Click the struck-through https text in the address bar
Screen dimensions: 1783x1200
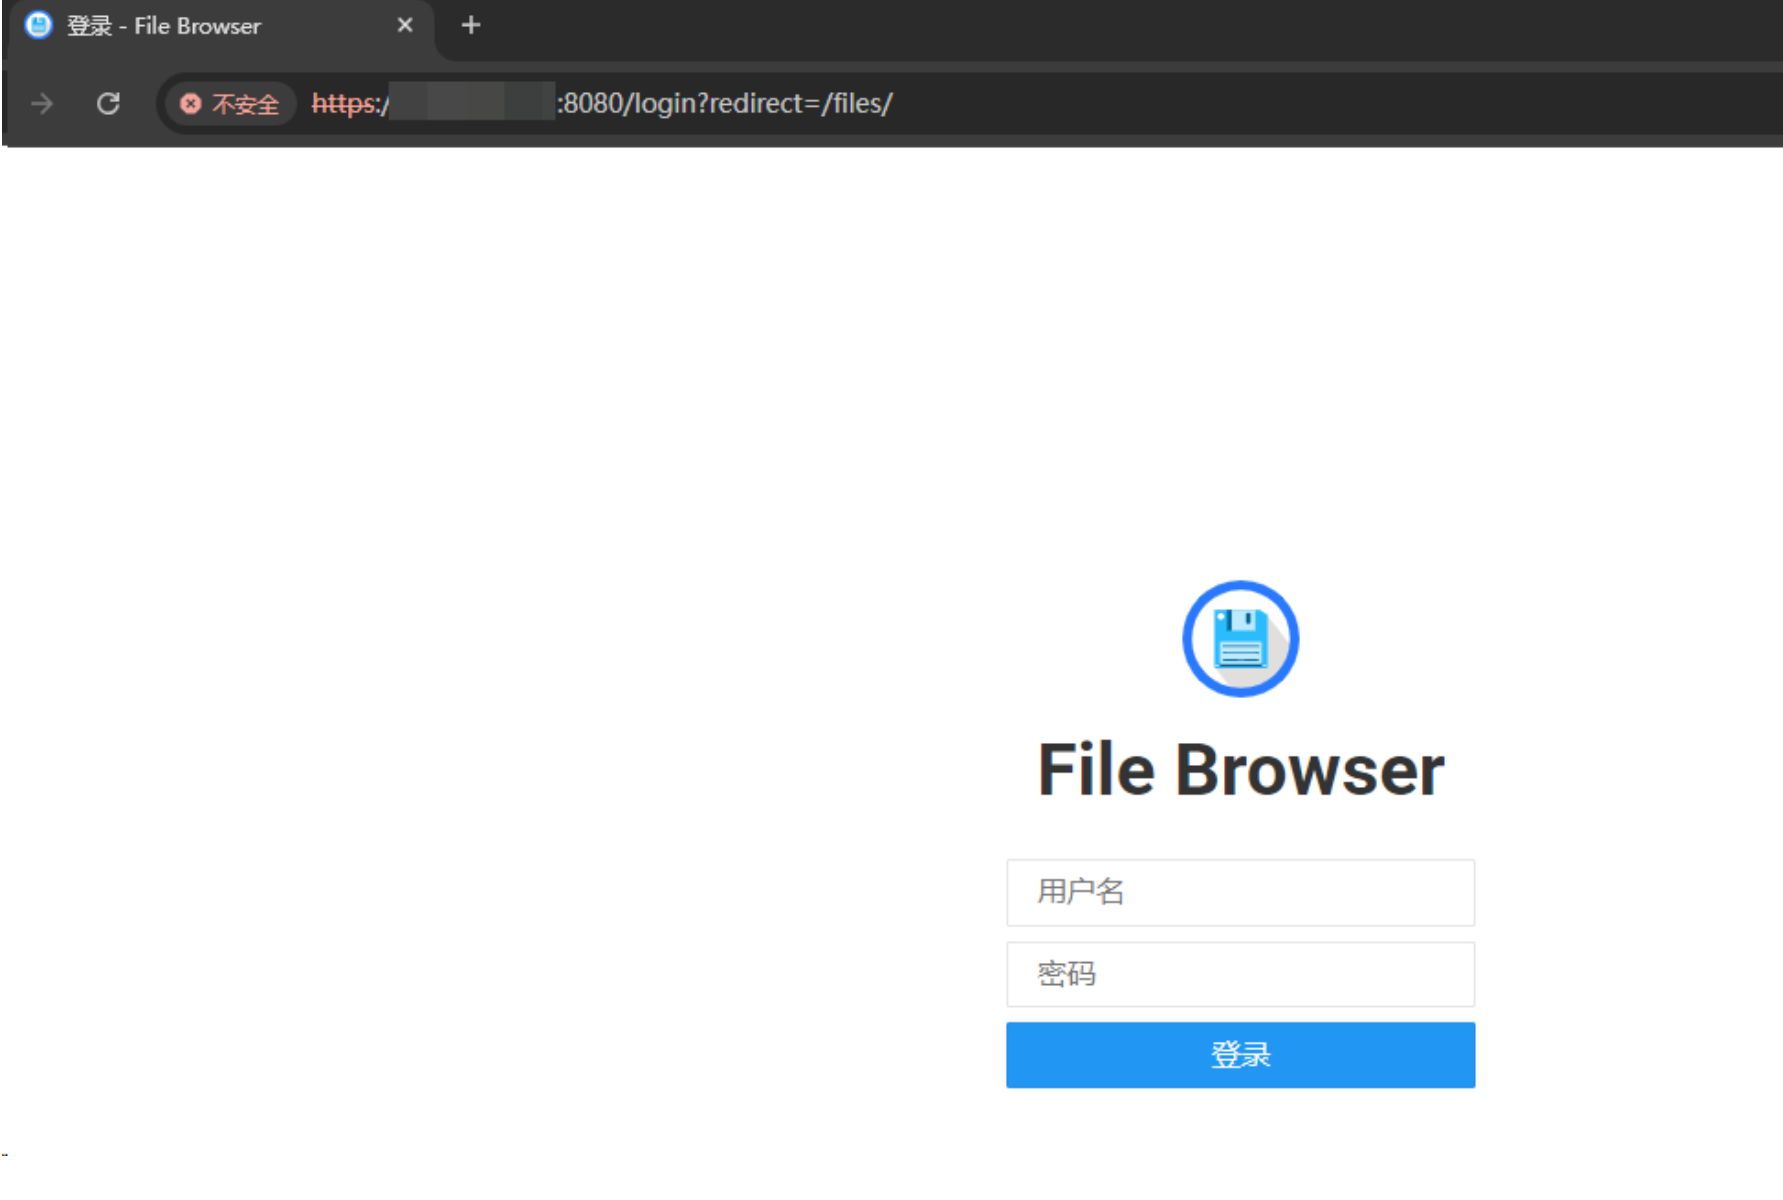coord(341,103)
